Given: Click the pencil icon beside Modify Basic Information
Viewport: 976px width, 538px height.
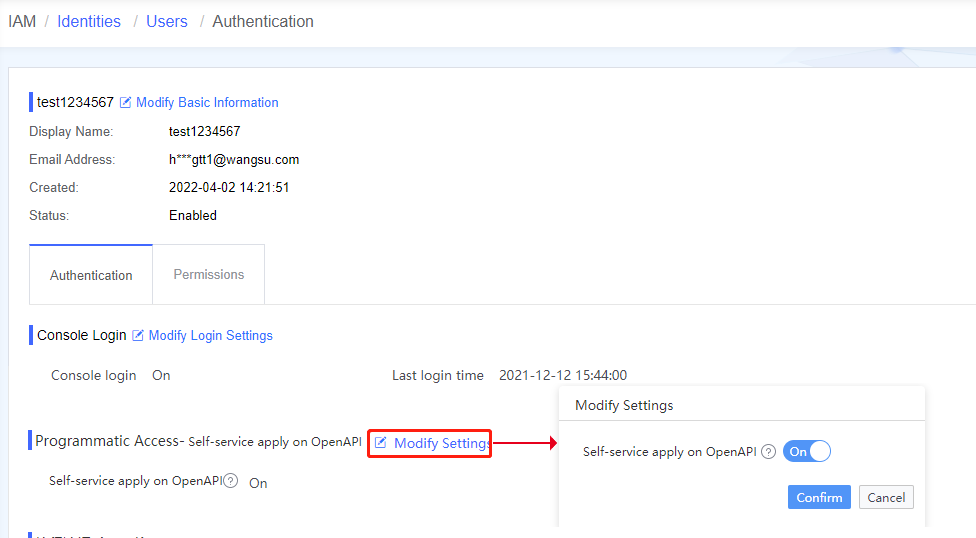Looking at the screenshot, I should click(126, 102).
